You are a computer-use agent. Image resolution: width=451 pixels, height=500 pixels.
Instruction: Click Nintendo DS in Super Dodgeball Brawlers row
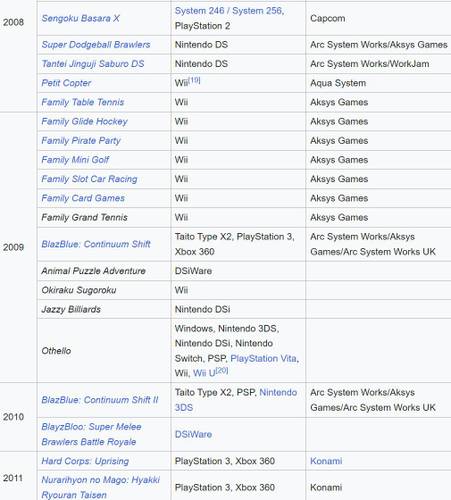(x=201, y=45)
